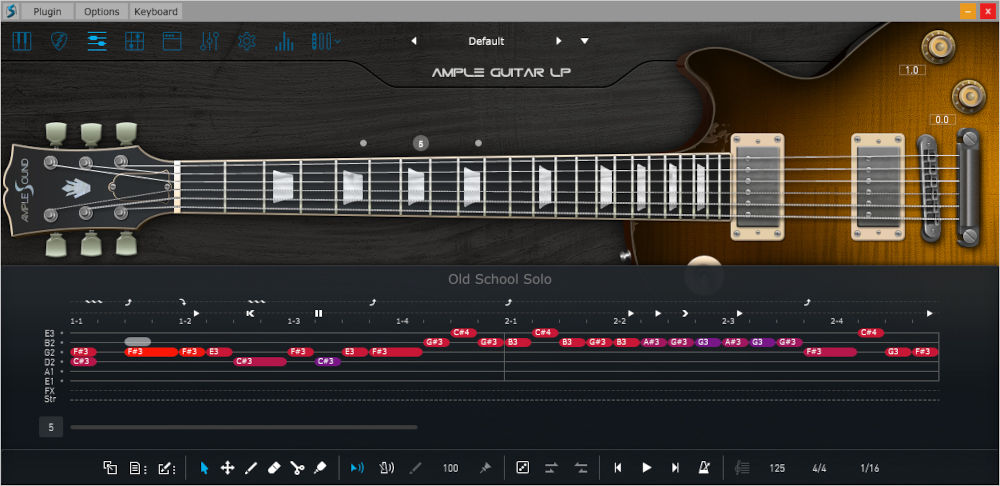Select the Default preset name
This screenshot has height=486, width=1000.
point(486,41)
